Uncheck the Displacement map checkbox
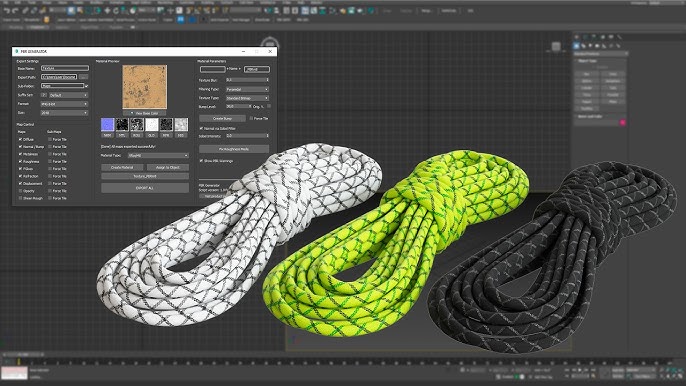 (20, 183)
